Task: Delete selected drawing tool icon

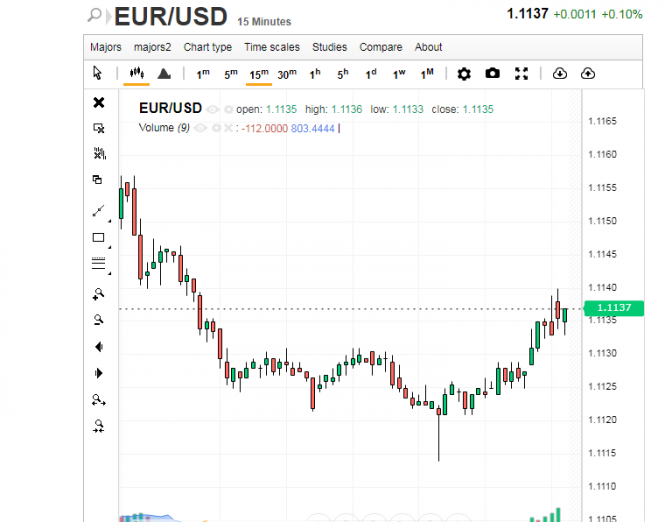Action: [x=99, y=128]
